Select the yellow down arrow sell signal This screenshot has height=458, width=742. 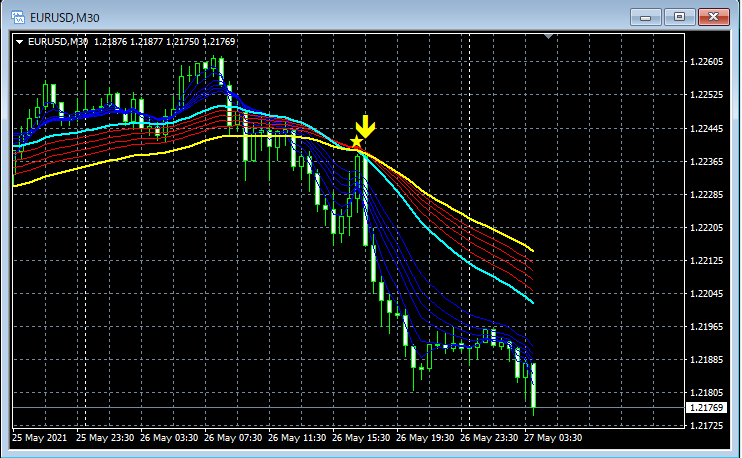tap(365, 126)
